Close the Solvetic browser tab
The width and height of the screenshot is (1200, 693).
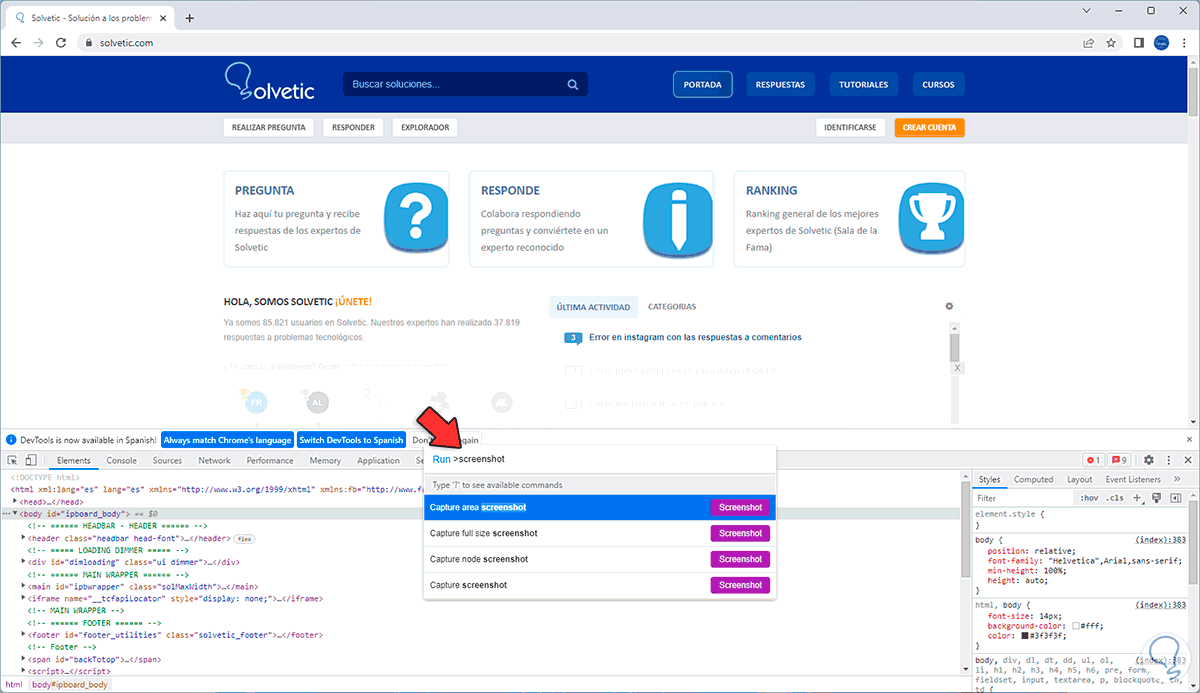(164, 18)
